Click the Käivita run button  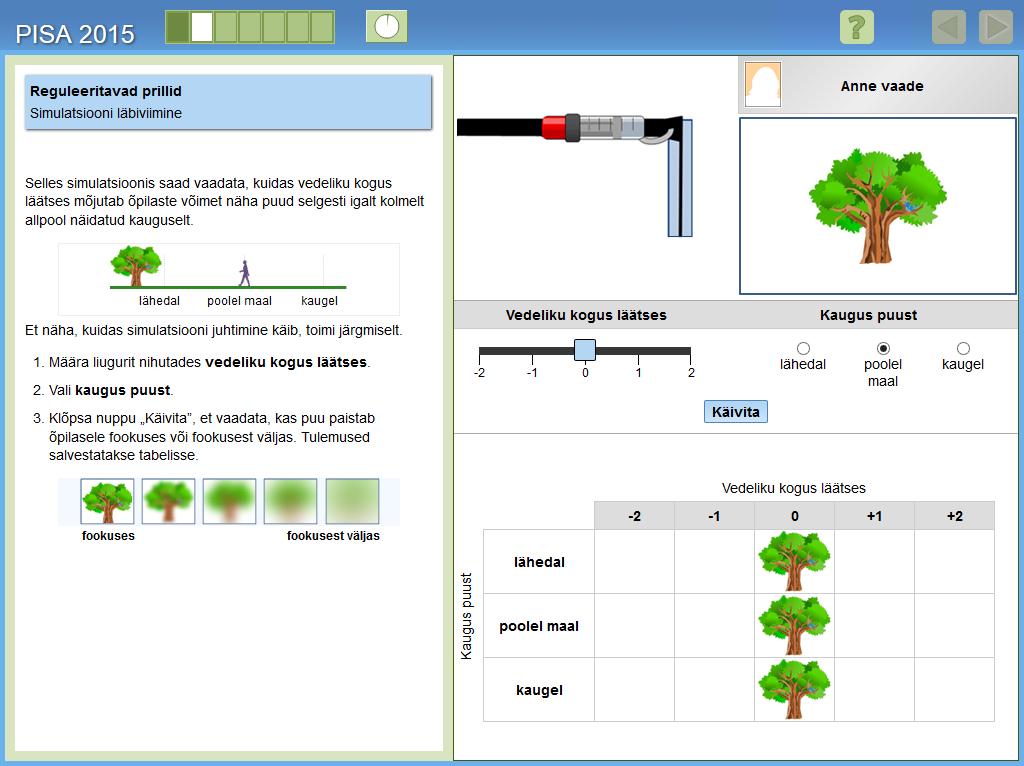735,412
